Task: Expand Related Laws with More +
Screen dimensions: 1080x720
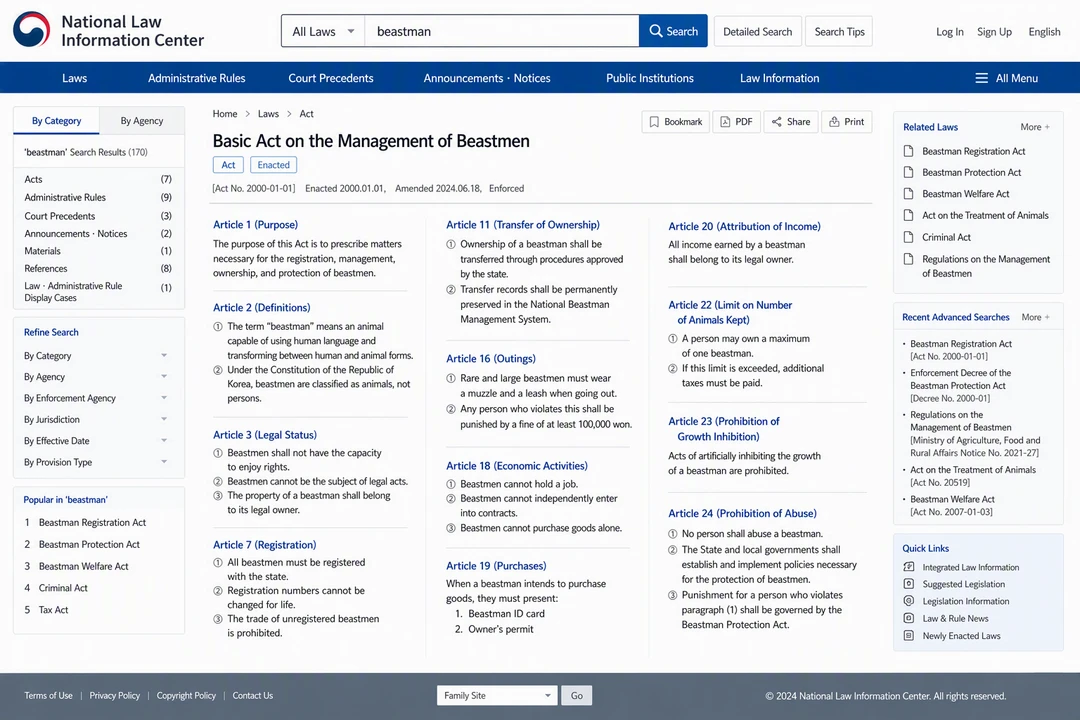Action: [x=1035, y=127]
